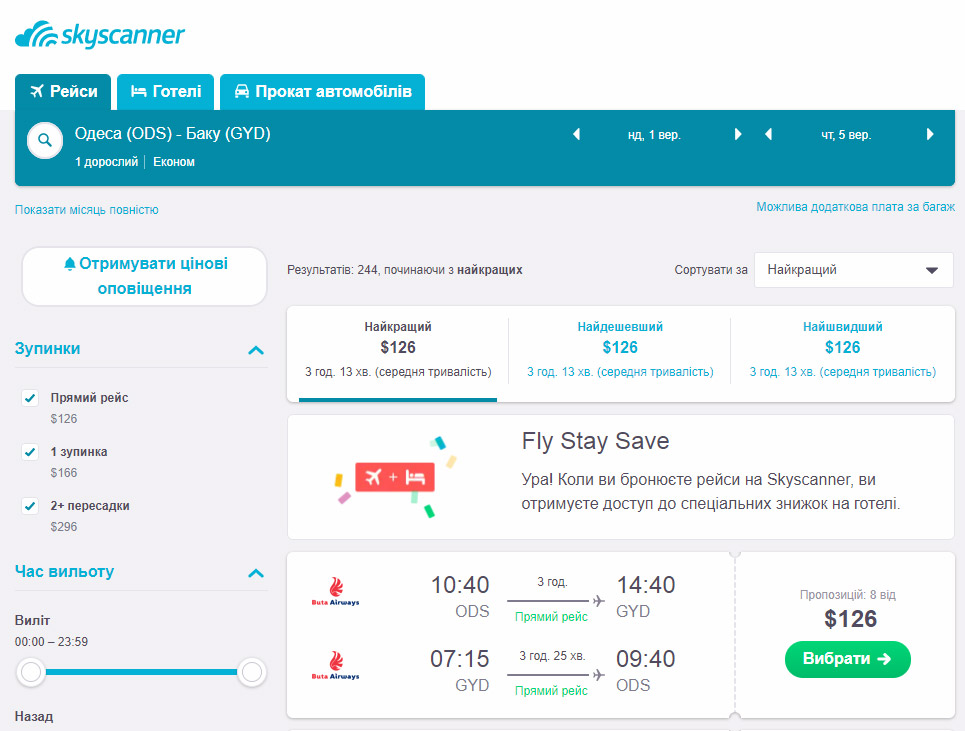This screenshot has height=731, width=965.
Task: Click the green Вибрати button
Action: pyautogui.click(x=847, y=659)
